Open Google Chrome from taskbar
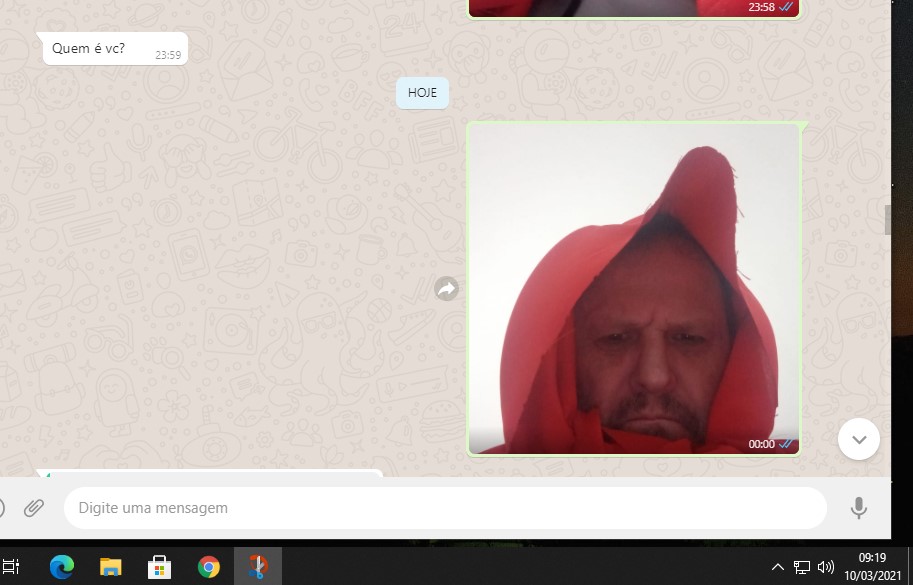913x585 pixels. point(208,566)
